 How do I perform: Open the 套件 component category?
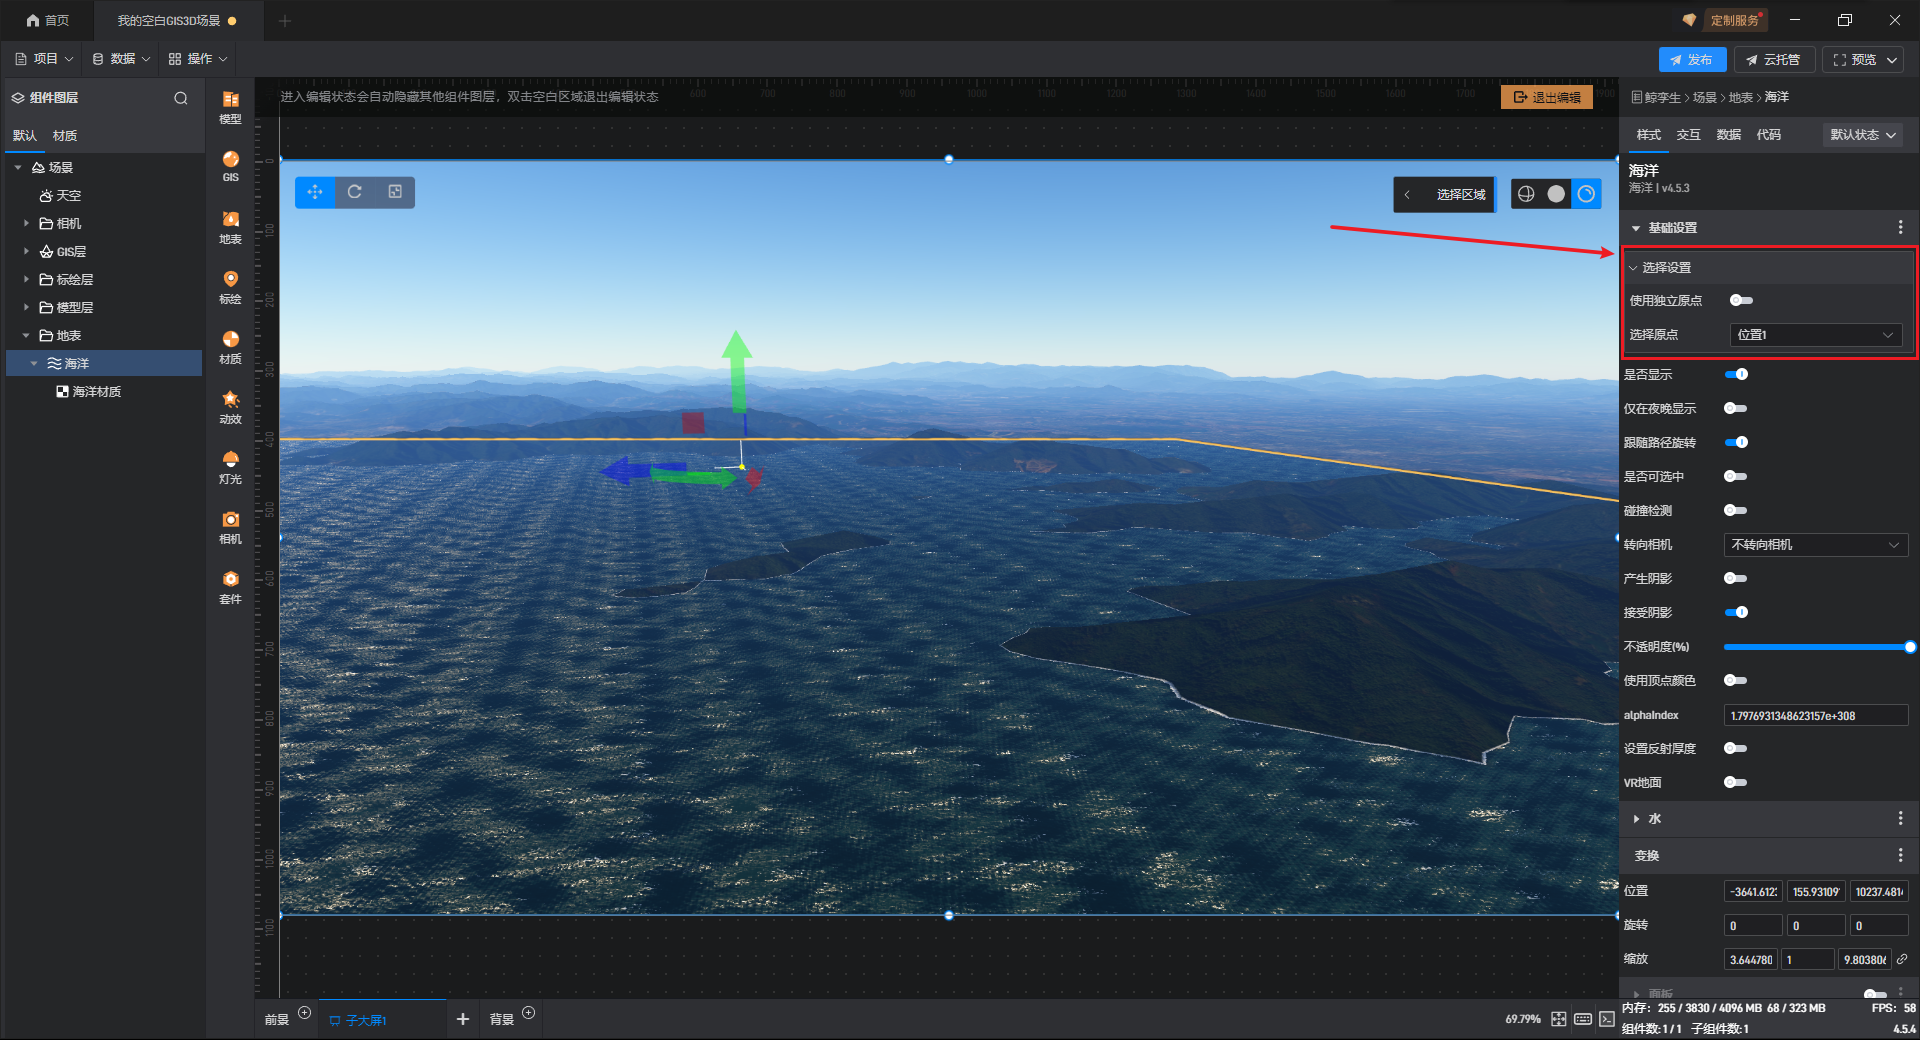tap(231, 587)
